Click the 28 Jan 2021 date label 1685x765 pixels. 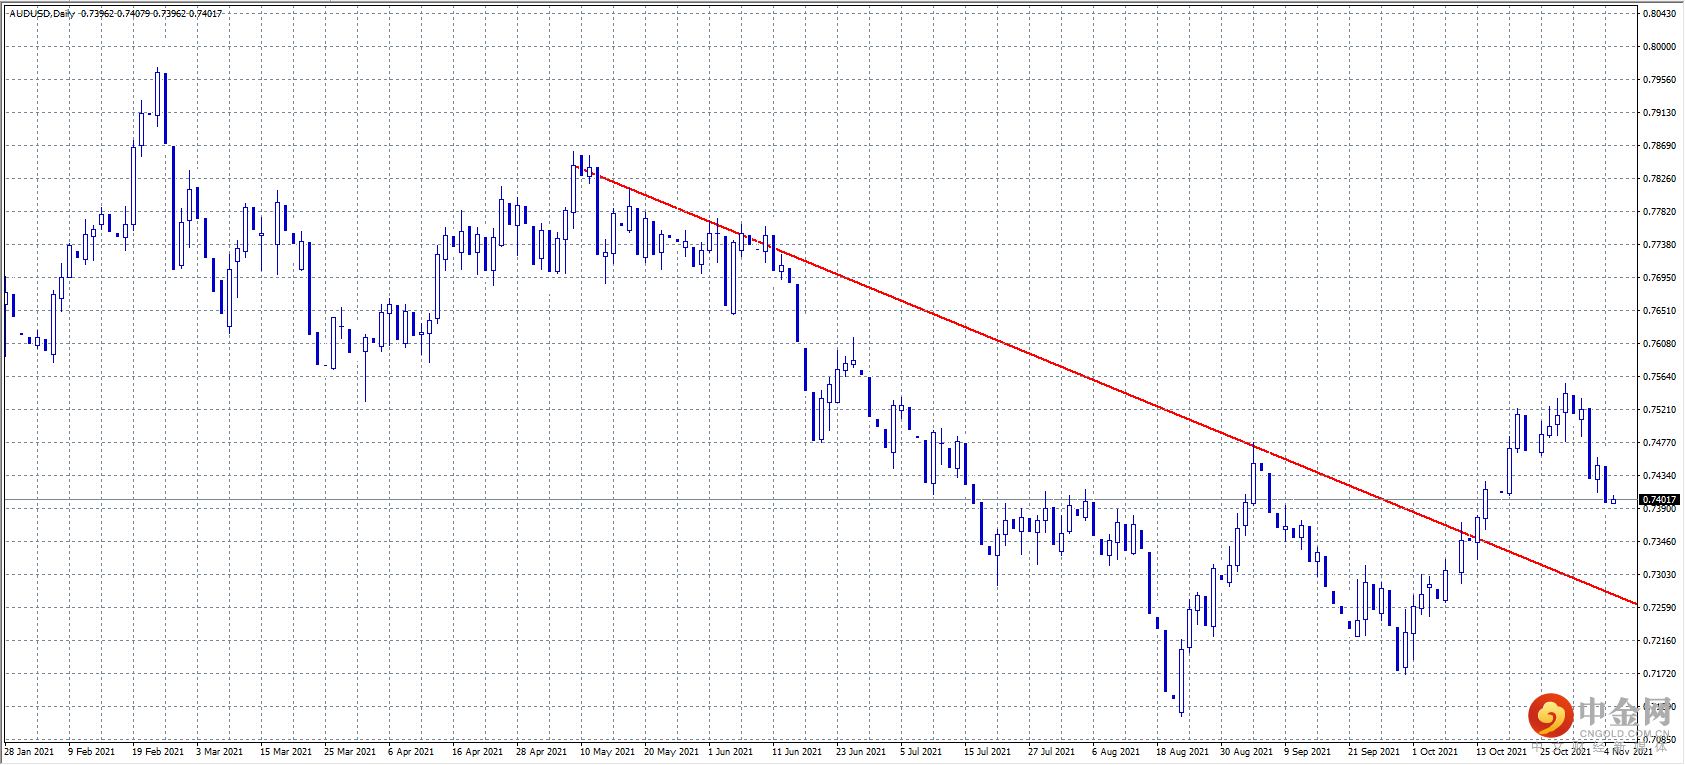coord(29,752)
